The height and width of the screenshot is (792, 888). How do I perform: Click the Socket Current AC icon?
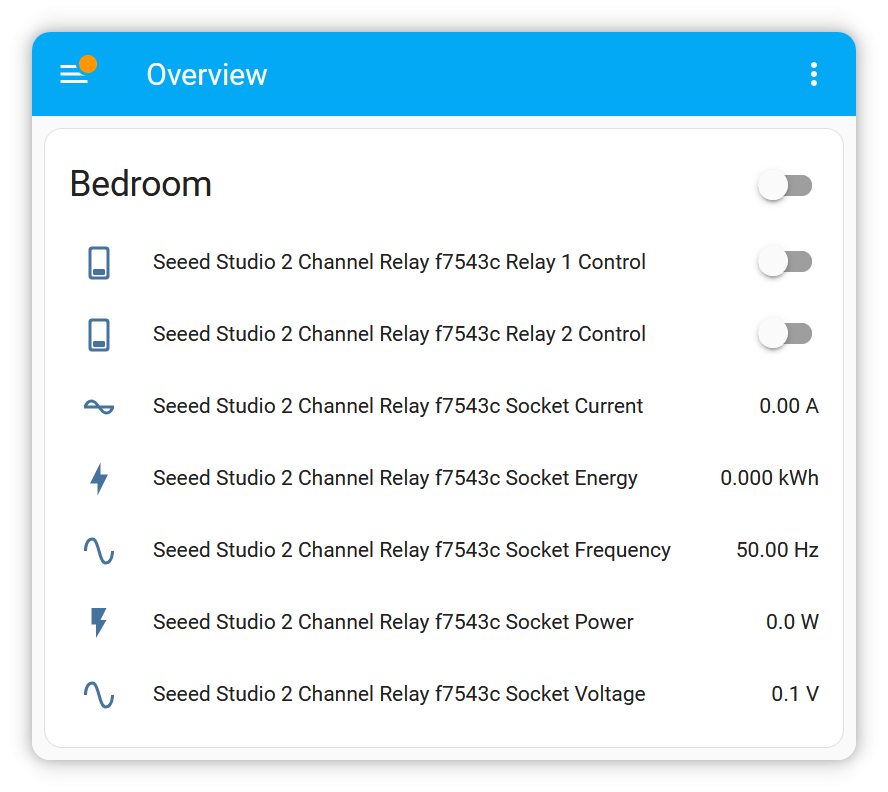point(99,407)
